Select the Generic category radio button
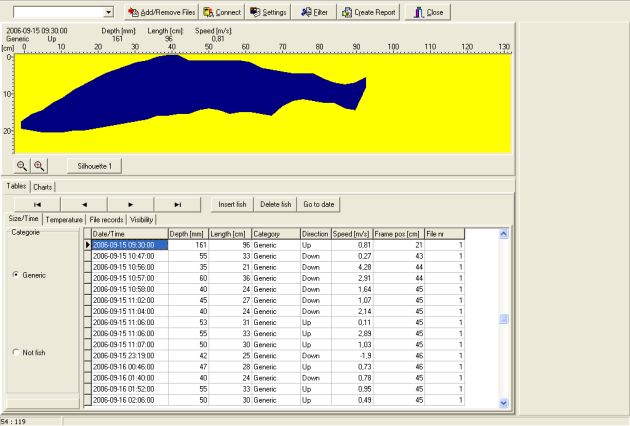The height and width of the screenshot is (426, 630). coord(16,274)
